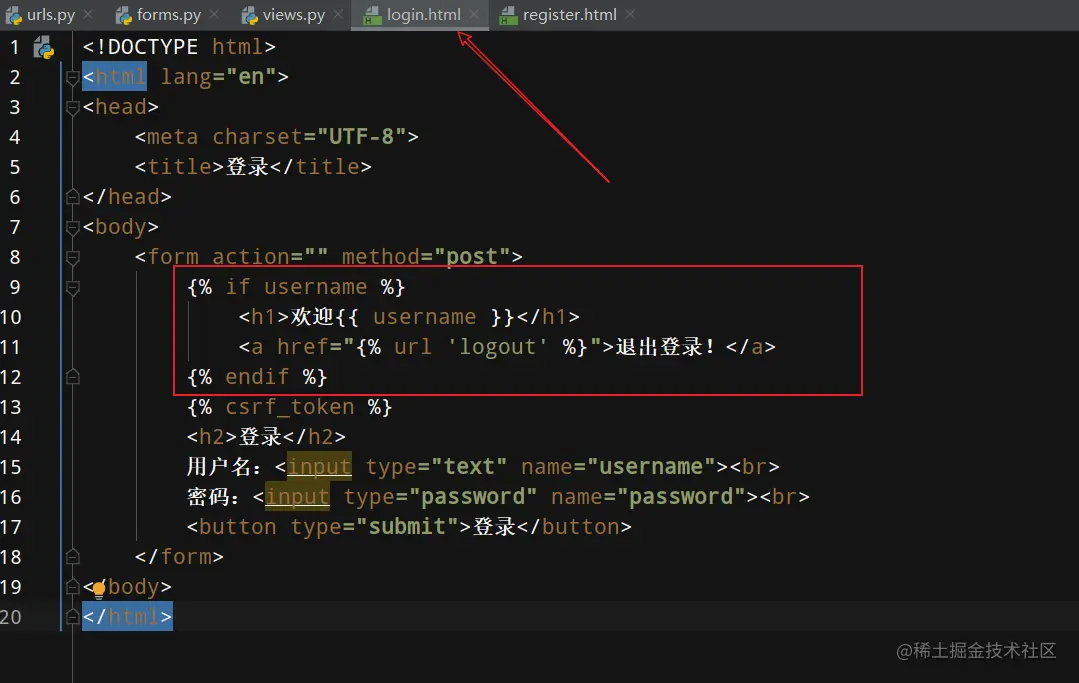Screen dimensions: 1079x683
Task: Click the method="post" attribute
Action: tap(426, 257)
